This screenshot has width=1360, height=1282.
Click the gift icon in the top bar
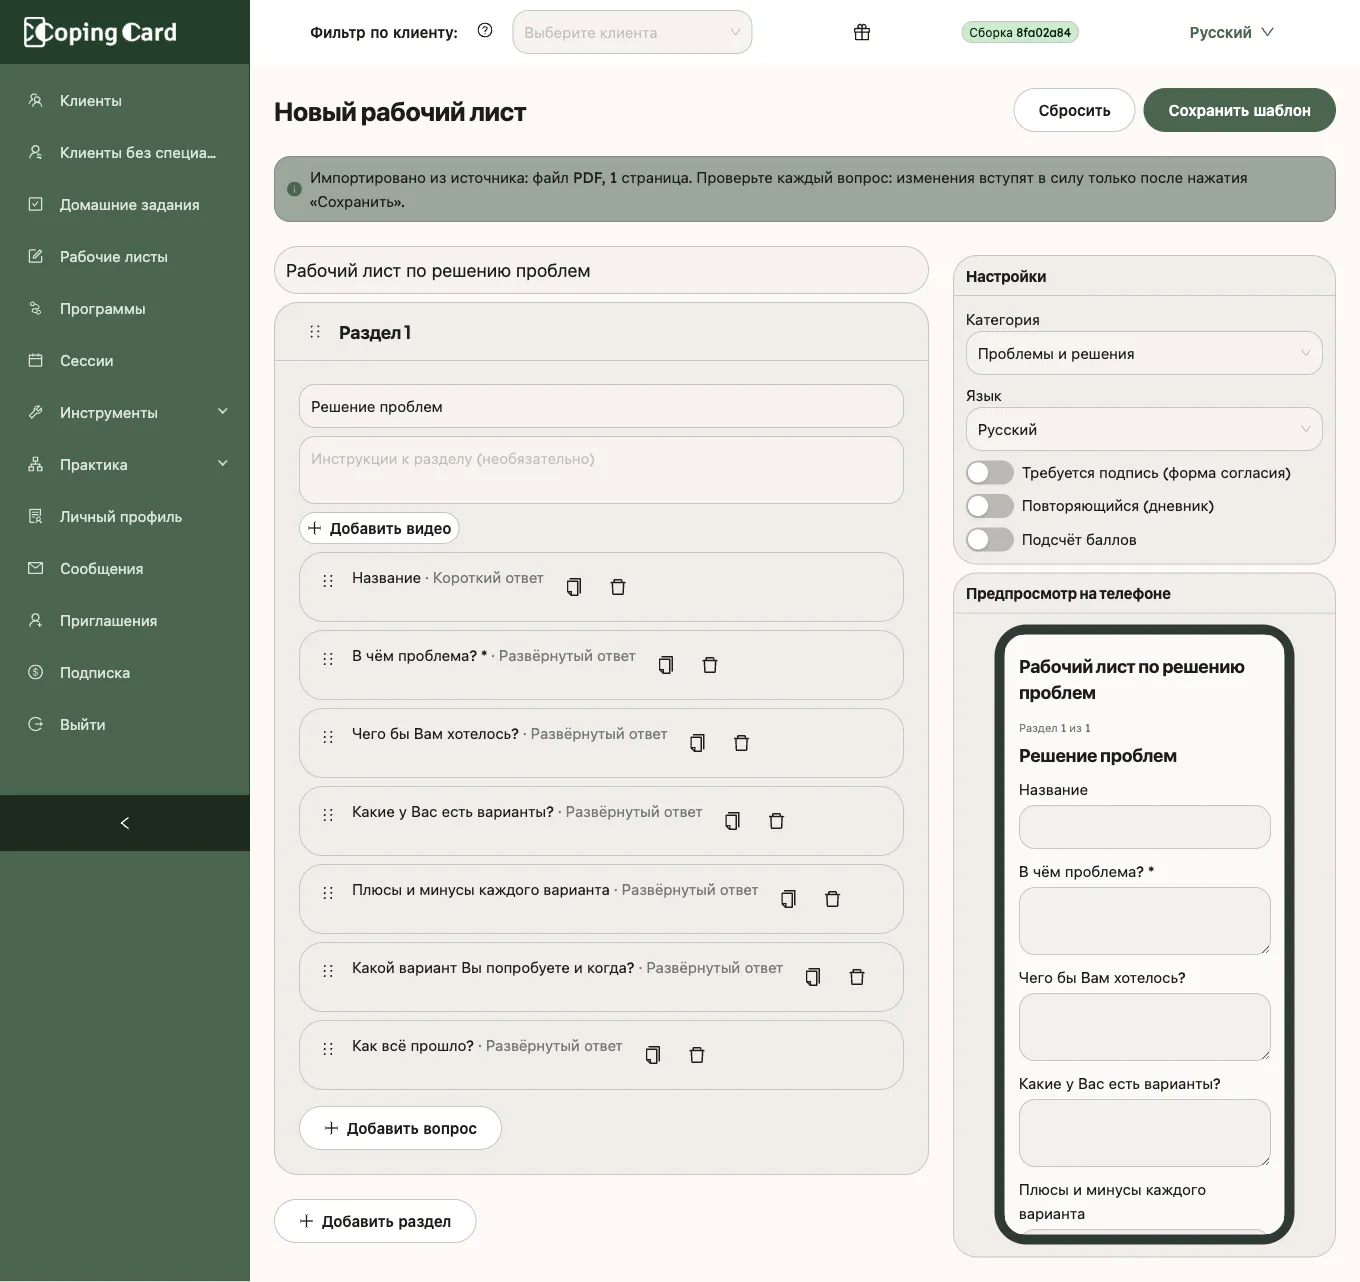(x=862, y=32)
